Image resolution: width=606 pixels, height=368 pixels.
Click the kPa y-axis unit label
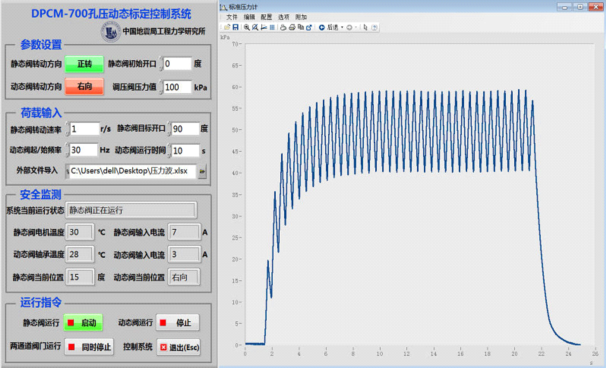tap(225, 37)
